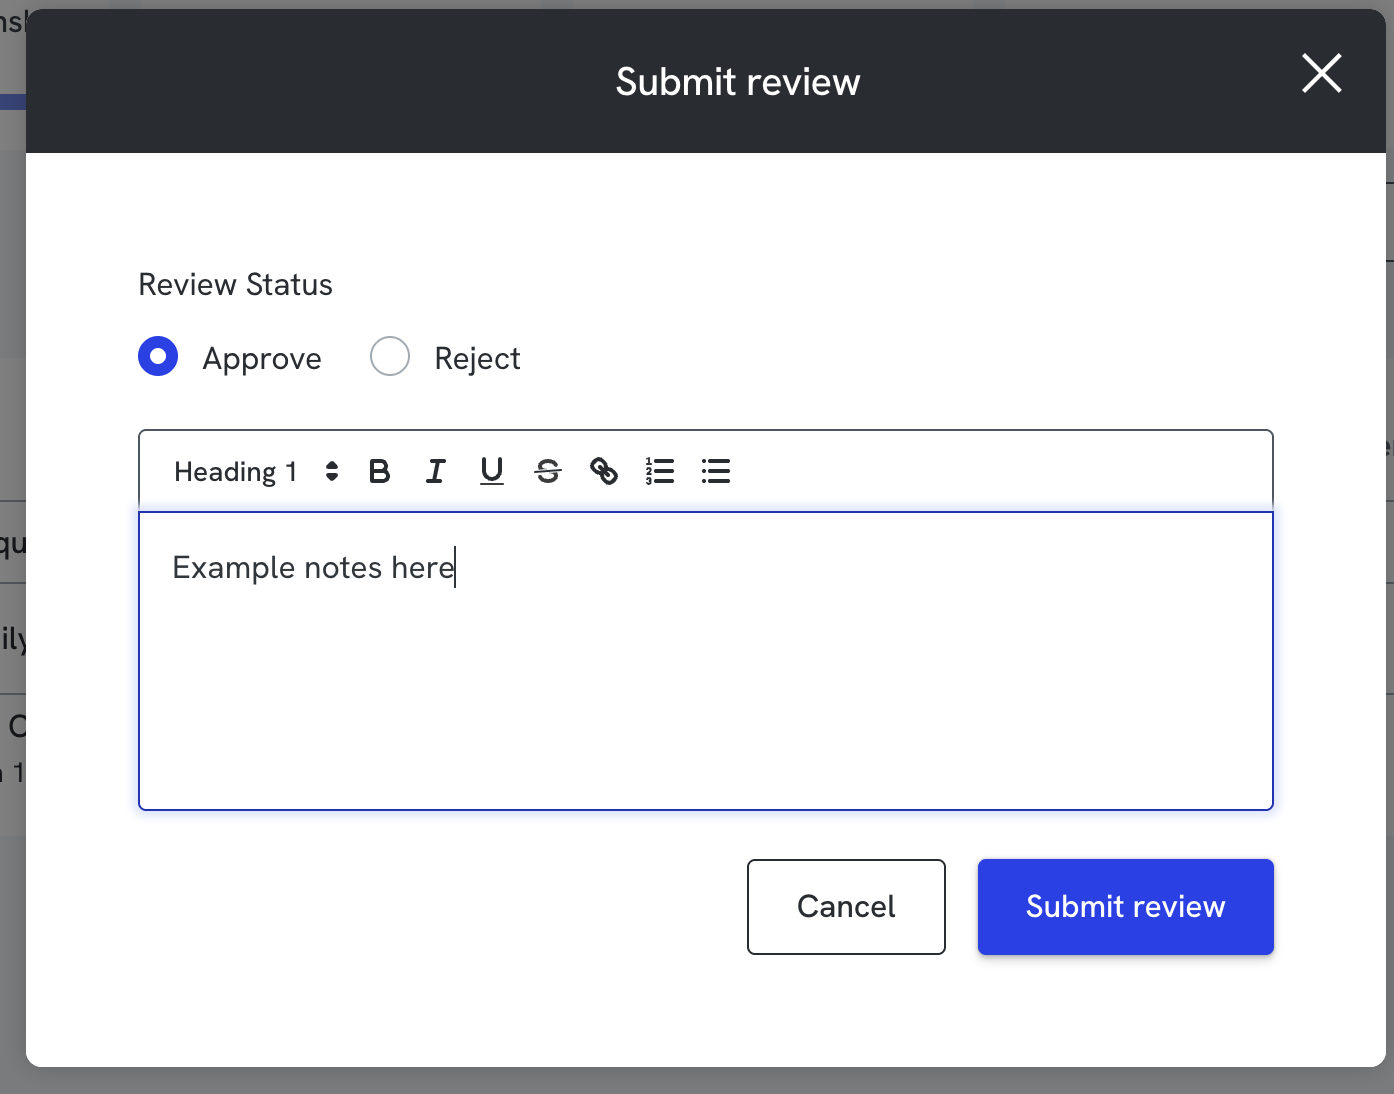Underline the selected notes text
This screenshot has width=1394, height=1094.
pos(491,471)
